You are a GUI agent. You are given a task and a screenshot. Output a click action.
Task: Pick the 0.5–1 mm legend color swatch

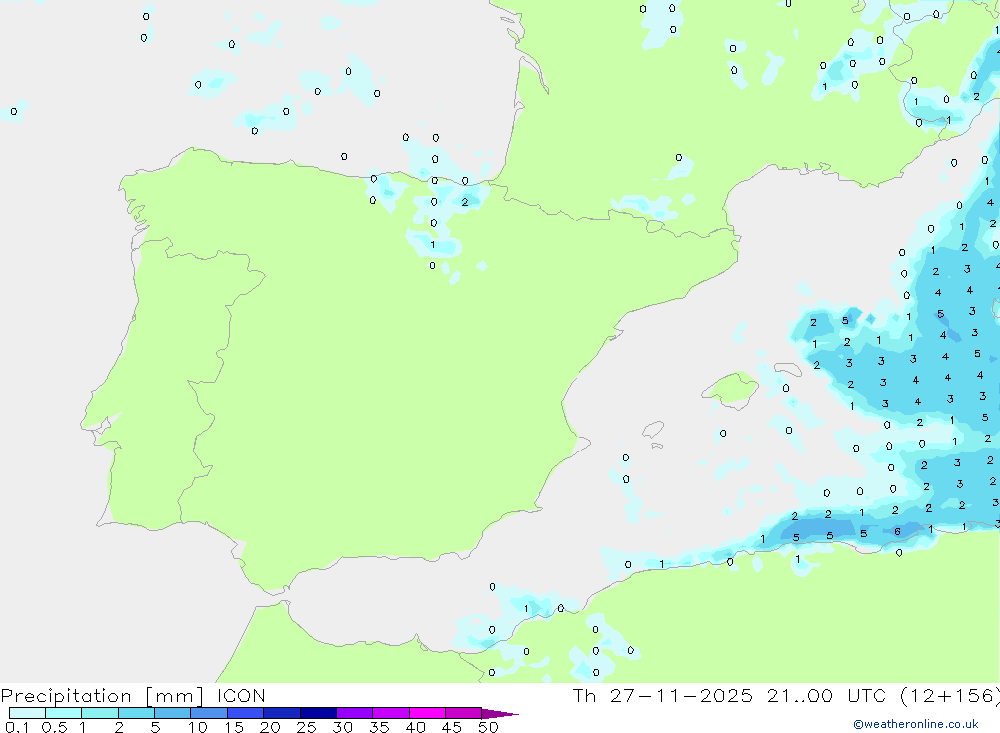(64, 713)
